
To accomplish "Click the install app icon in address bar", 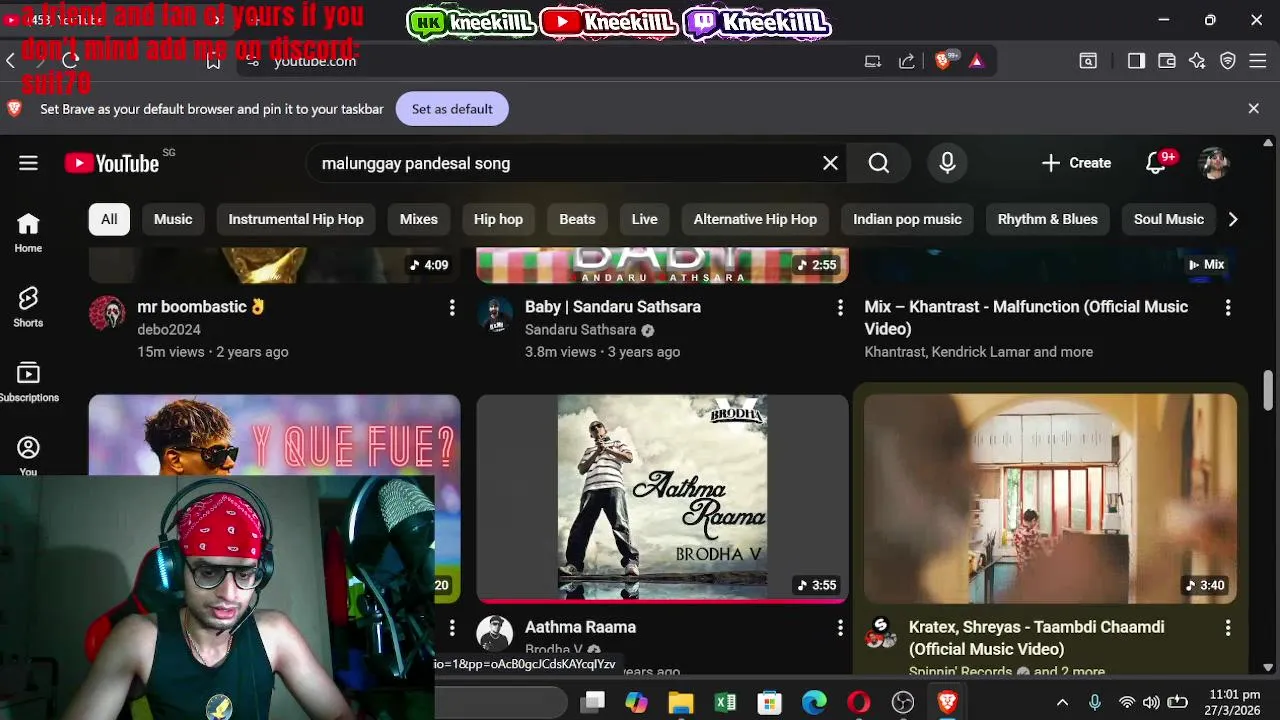I will pos(873,61).
